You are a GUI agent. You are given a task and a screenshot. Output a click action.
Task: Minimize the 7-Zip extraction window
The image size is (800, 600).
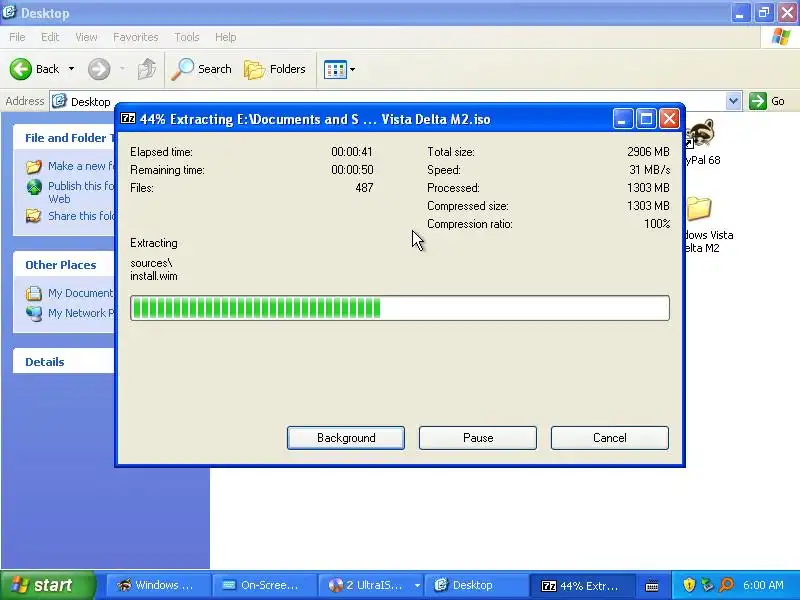pyautogui.click(x=623, y=119)
